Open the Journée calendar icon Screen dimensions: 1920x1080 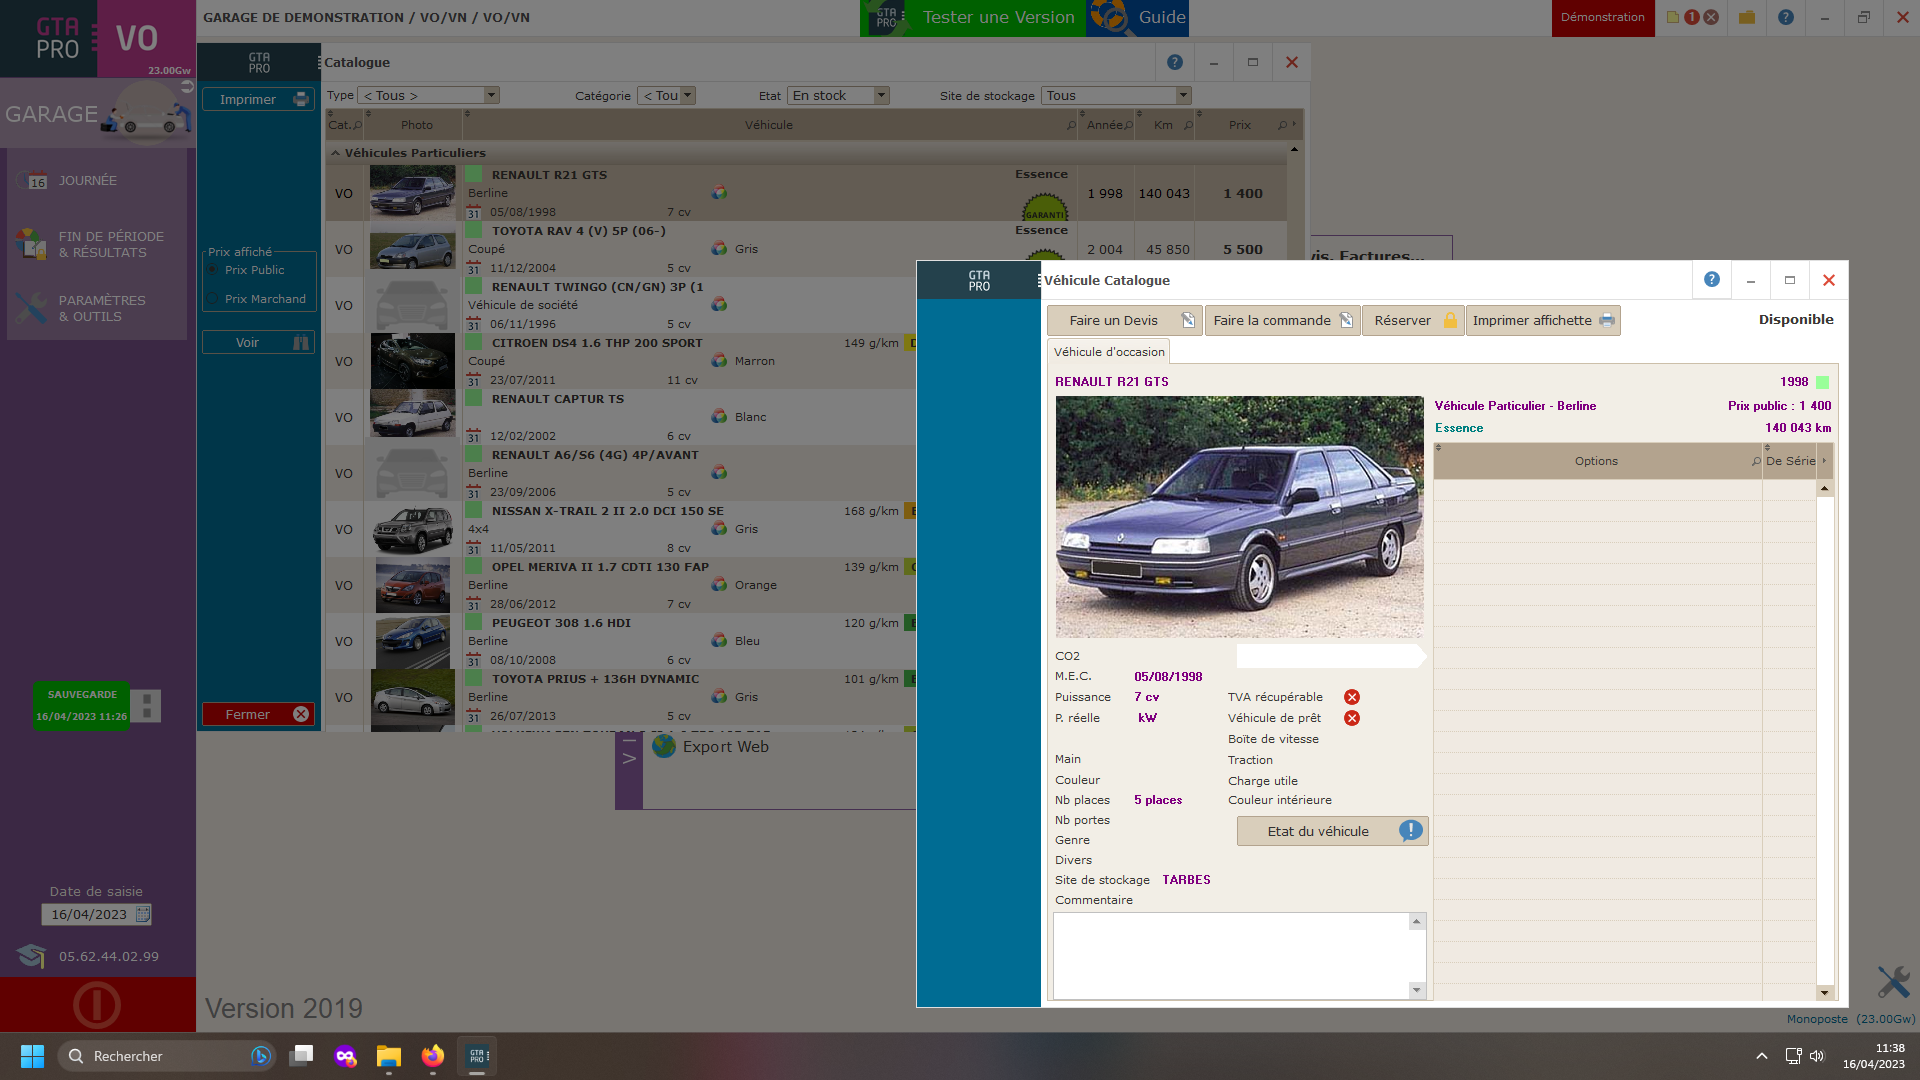tap(36, 181)
